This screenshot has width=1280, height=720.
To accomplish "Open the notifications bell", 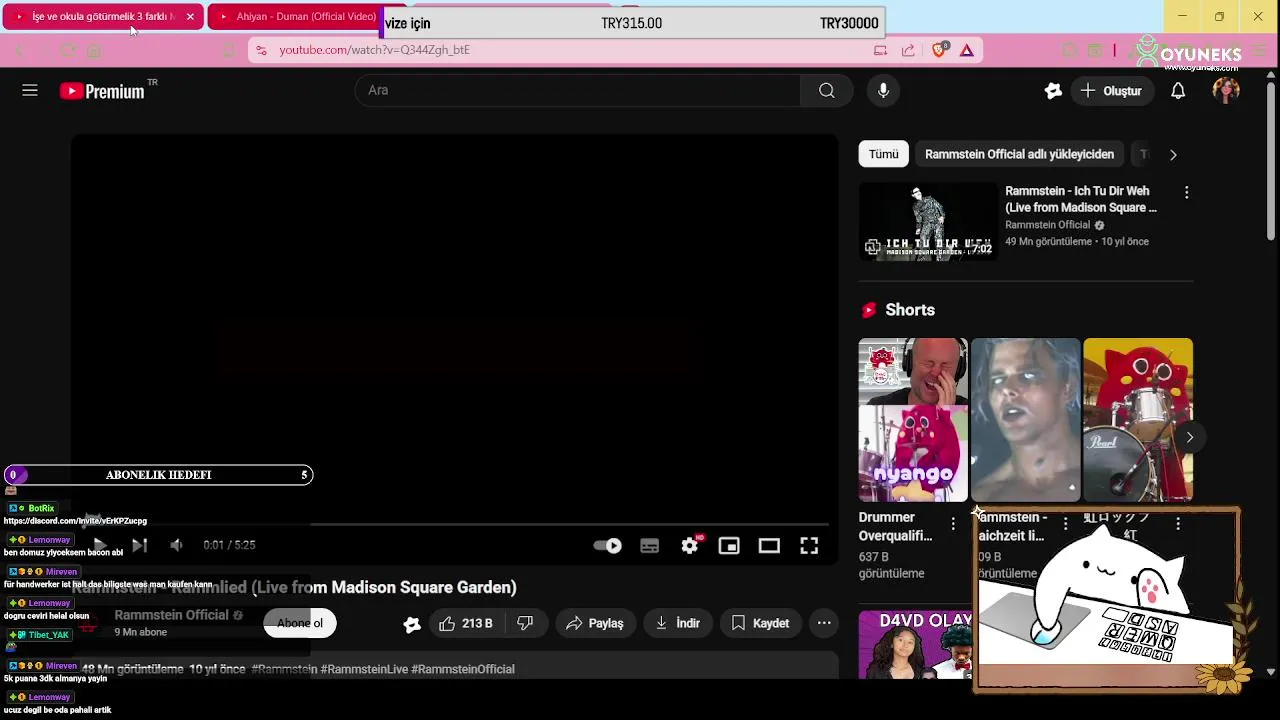I will click(1178, 91).
